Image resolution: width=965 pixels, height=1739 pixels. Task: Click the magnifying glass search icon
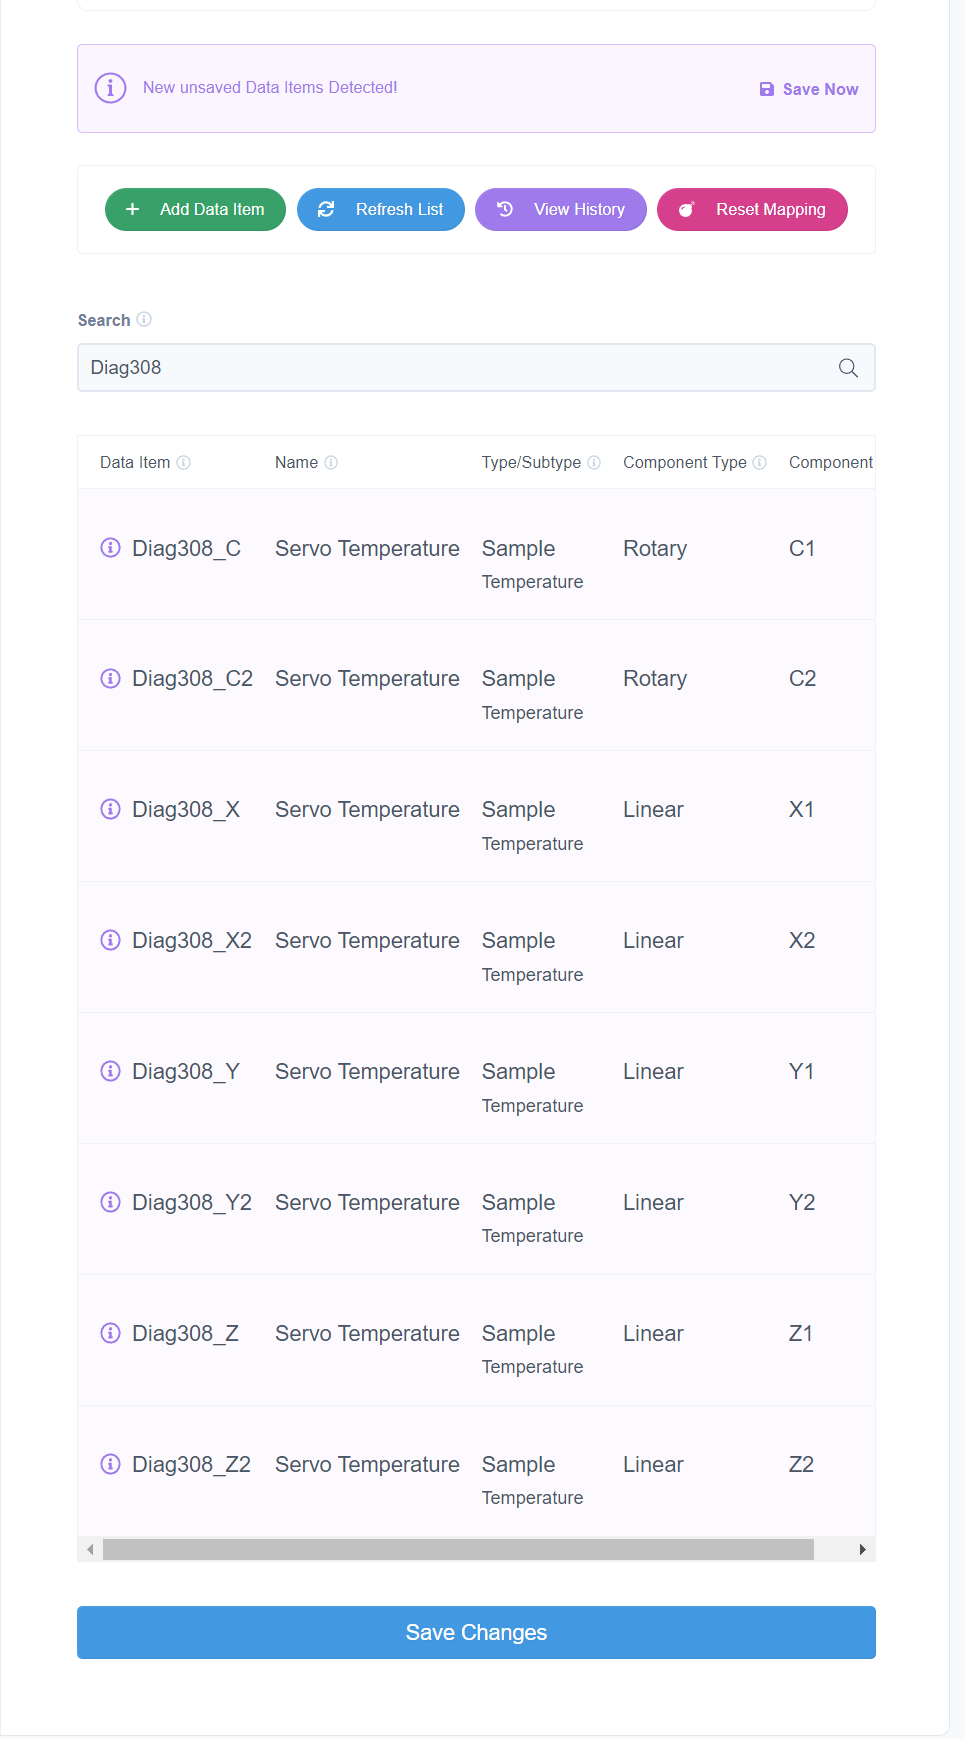tap(847, 368)
